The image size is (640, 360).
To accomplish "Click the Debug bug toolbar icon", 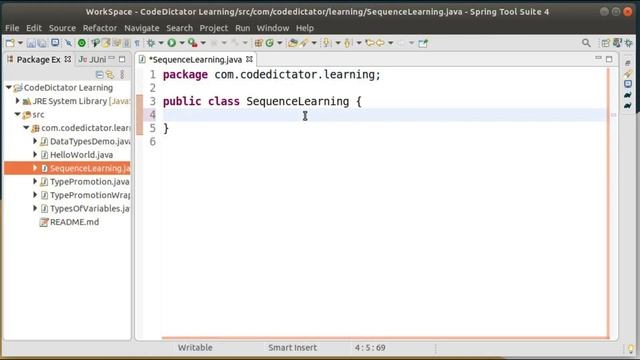I will click(151, 43).
